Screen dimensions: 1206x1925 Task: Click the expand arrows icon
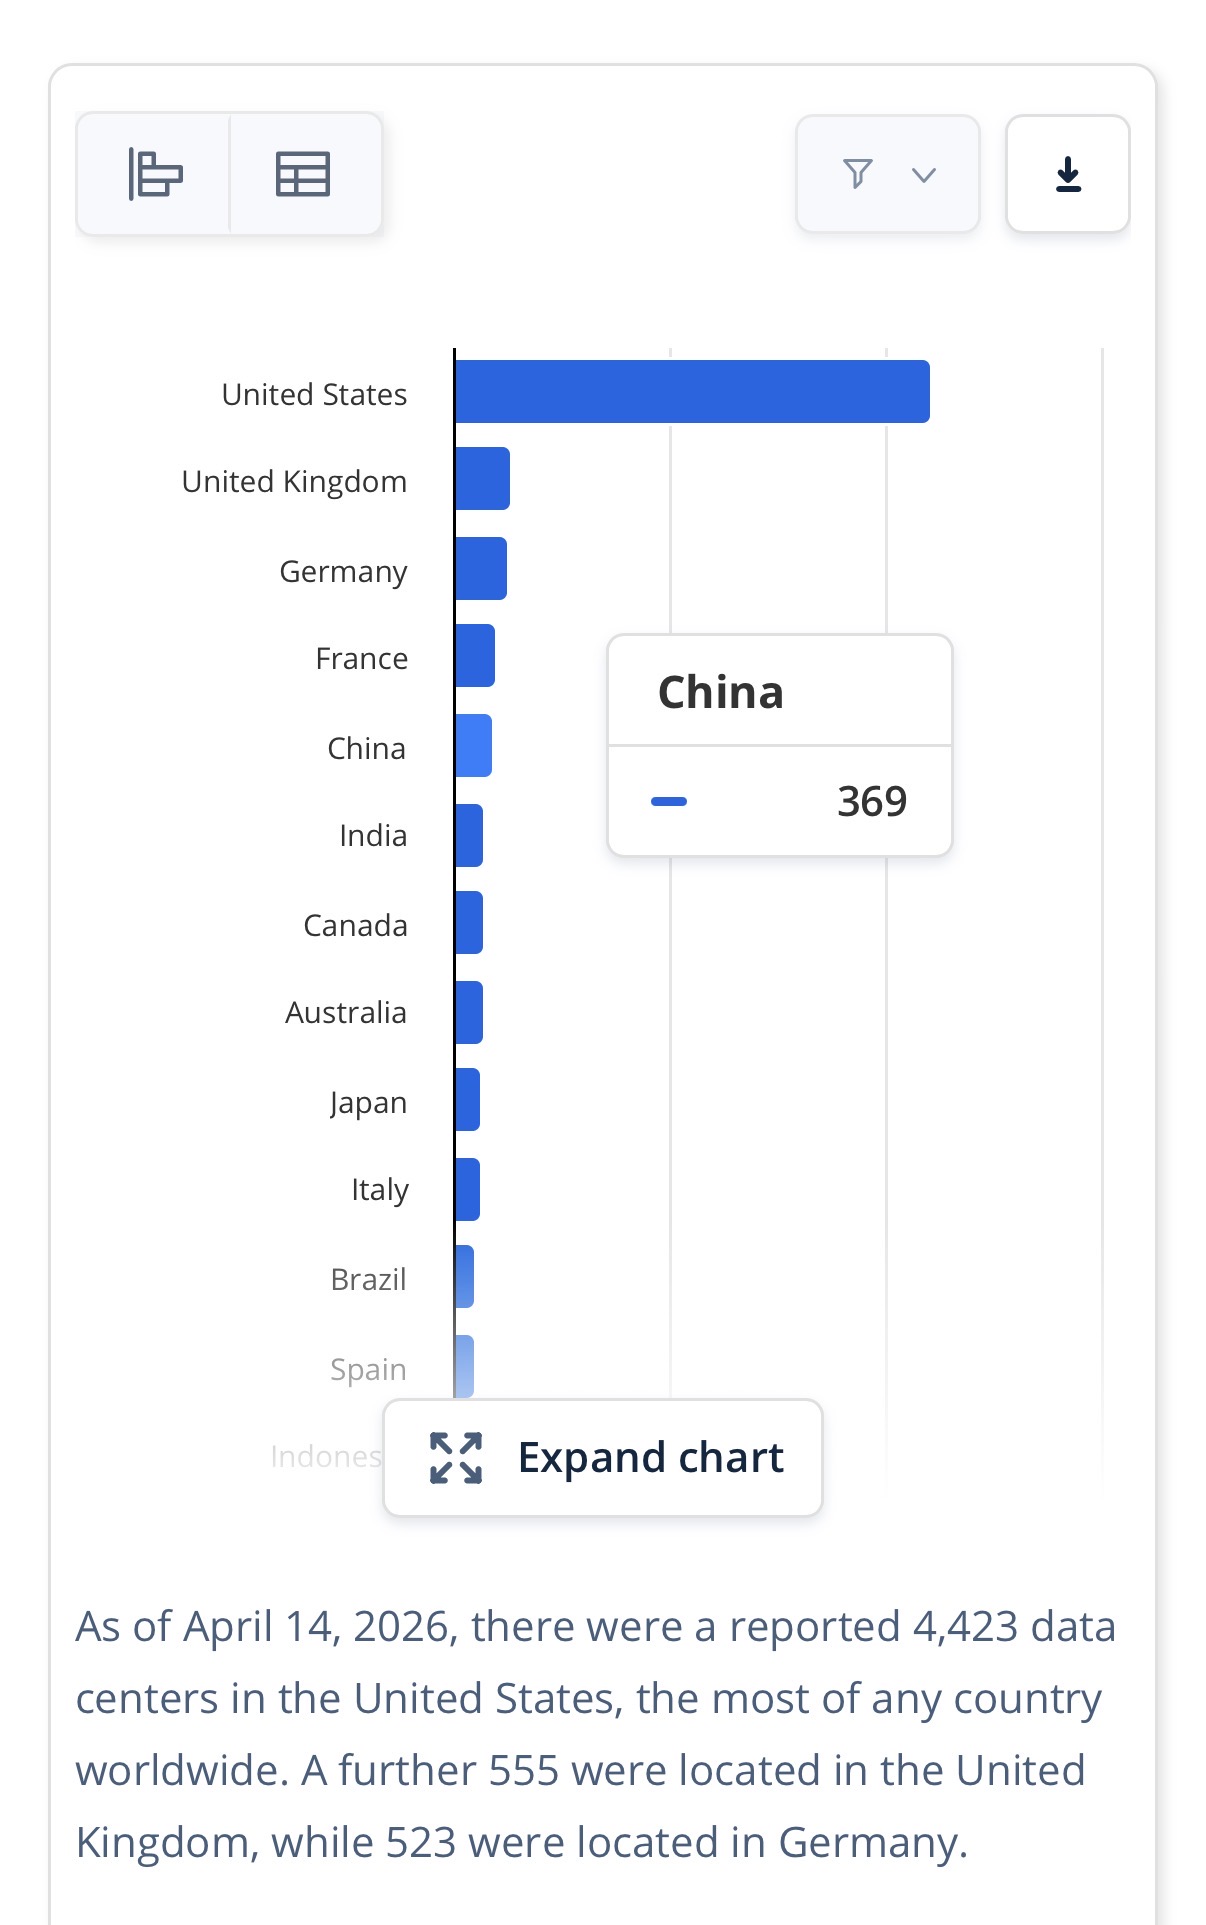(456, 1458)
